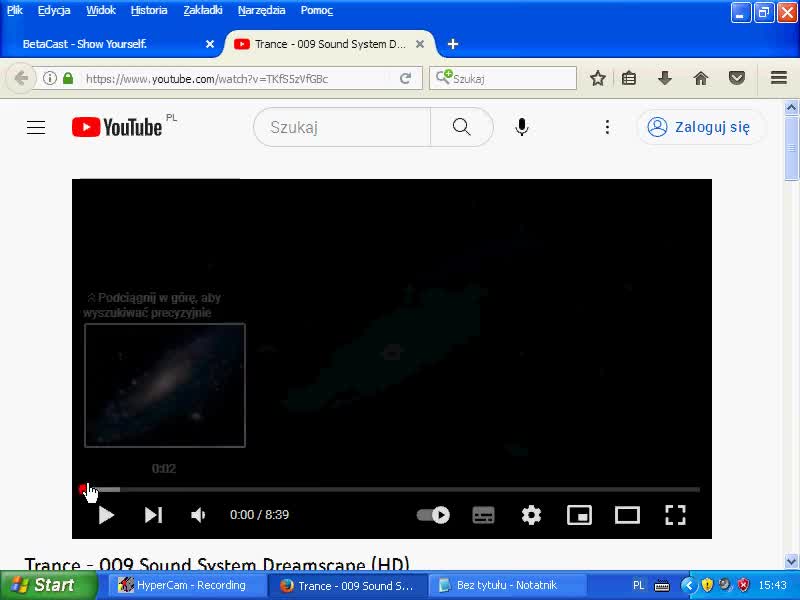Start voice search with microphone icon
800x600 pixels.
(521, 127)
